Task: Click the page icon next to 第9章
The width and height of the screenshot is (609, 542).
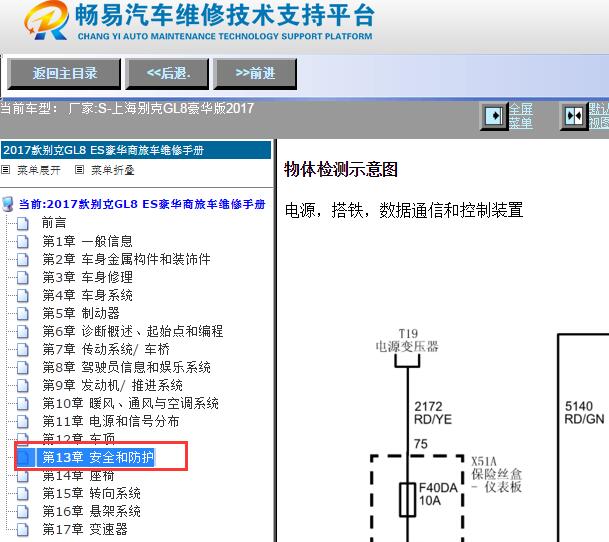Action: point(23,386)
